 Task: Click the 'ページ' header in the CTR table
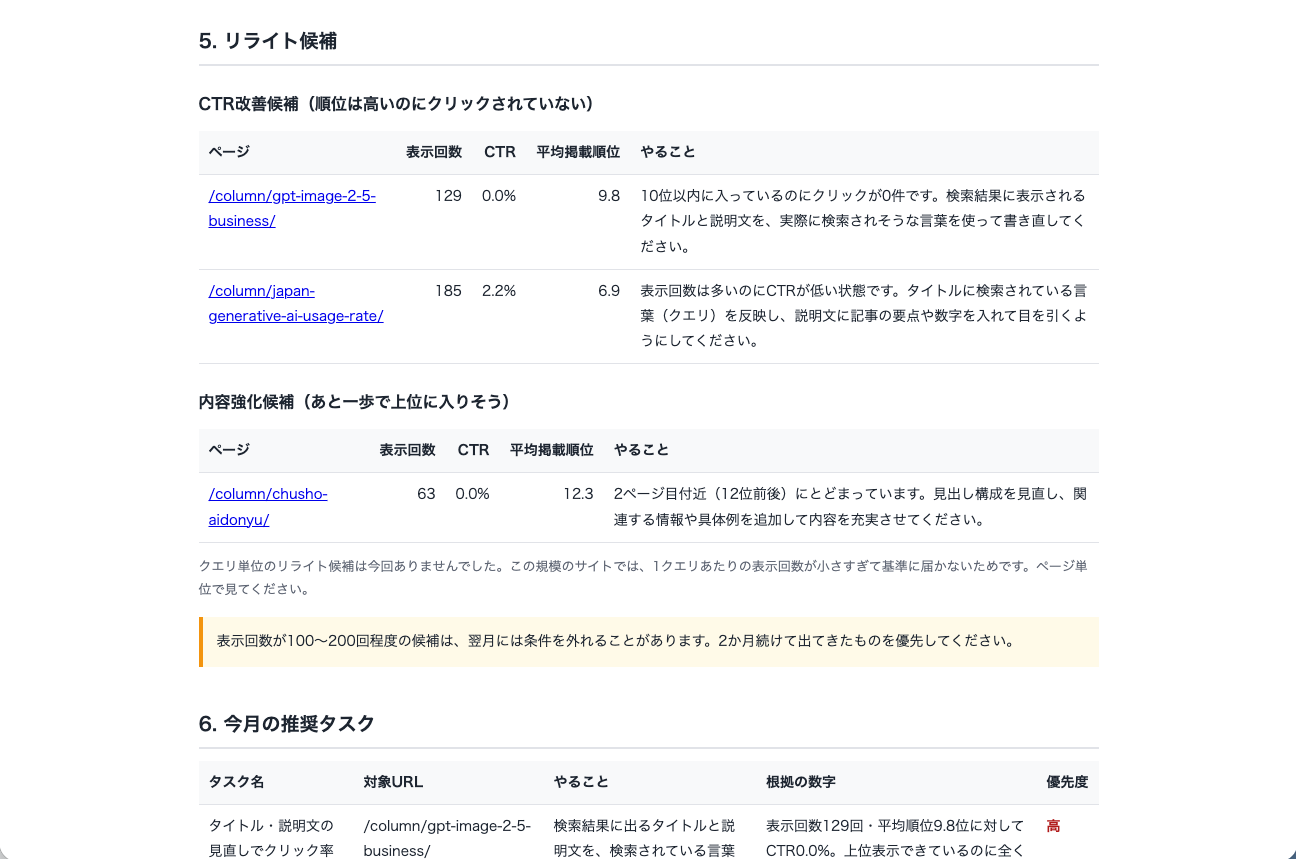point(229,152)
